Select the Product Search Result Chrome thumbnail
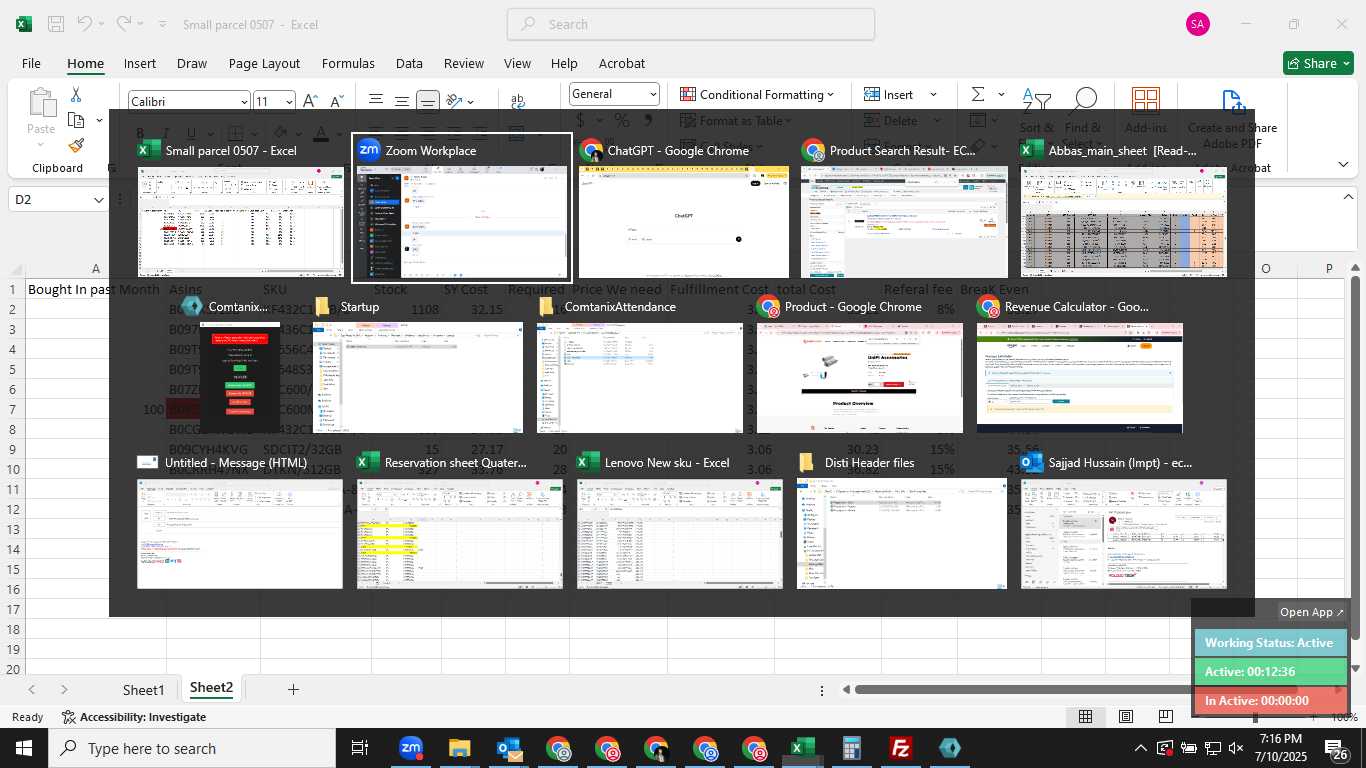The image size is (1366, 768). pyautogui.click(x=904, y=208)
